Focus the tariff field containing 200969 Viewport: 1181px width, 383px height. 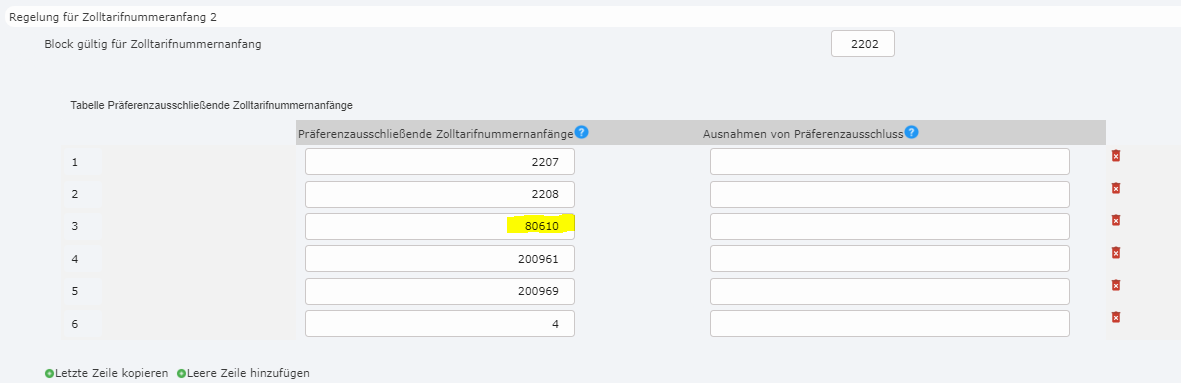(440, 291)
